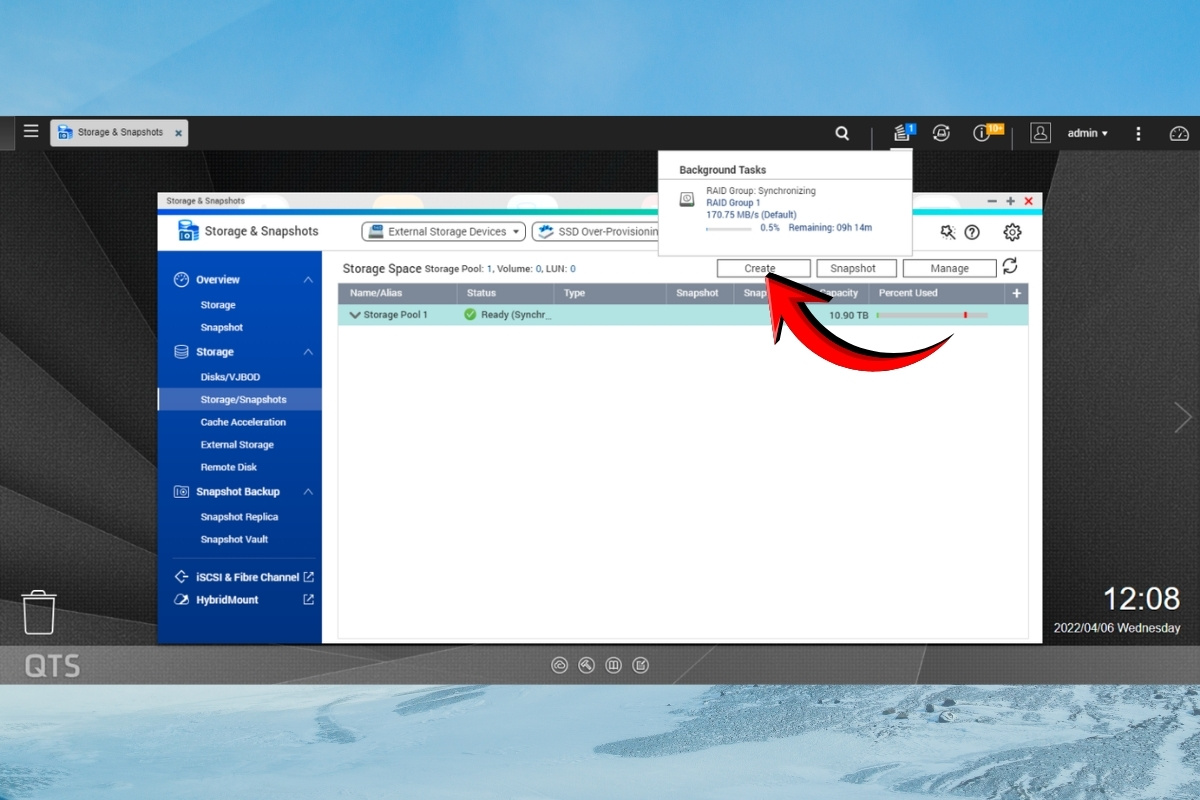This screenshot has width=1200, height=800.
Task: Sort by Type column header
Action: point(610,293)
